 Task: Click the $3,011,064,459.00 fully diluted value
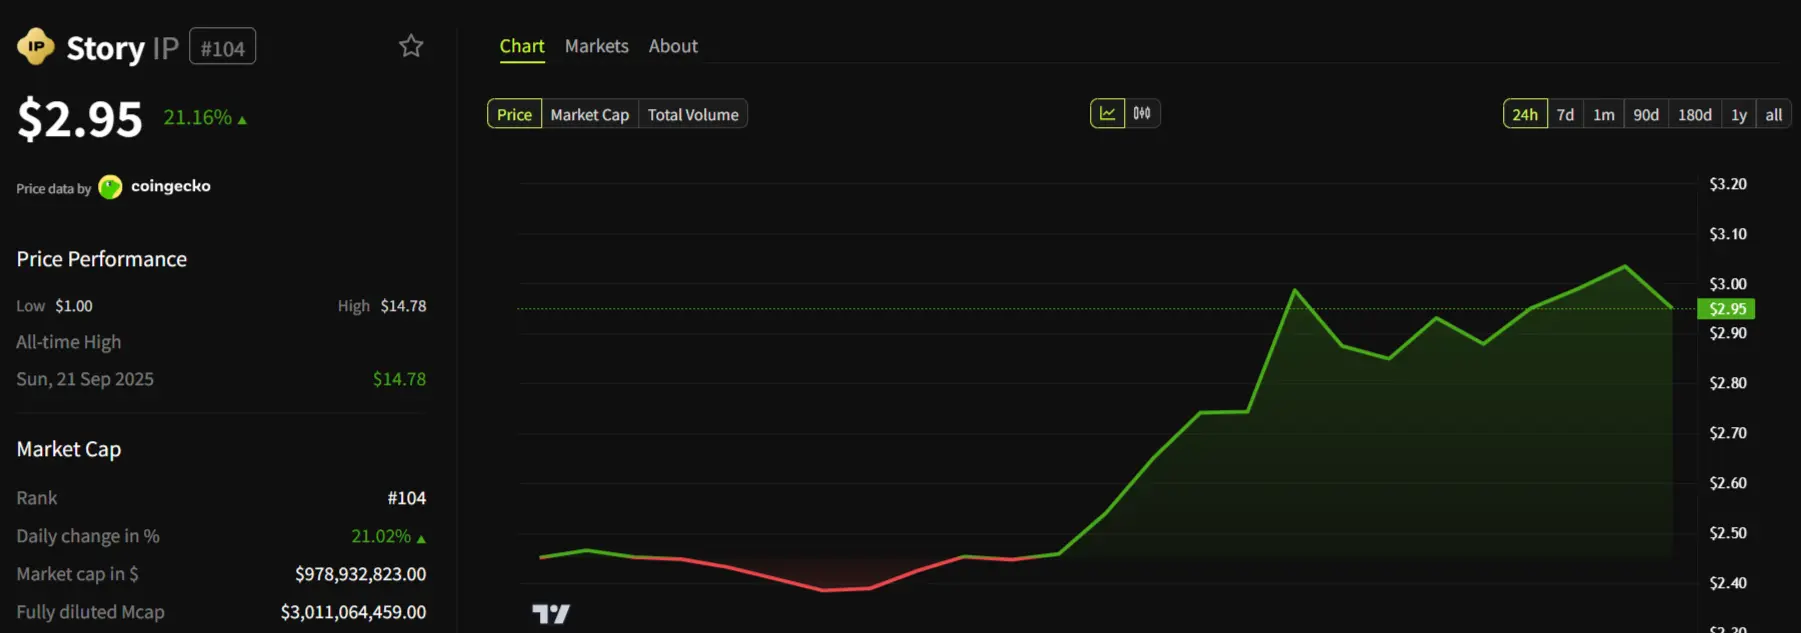353,612
